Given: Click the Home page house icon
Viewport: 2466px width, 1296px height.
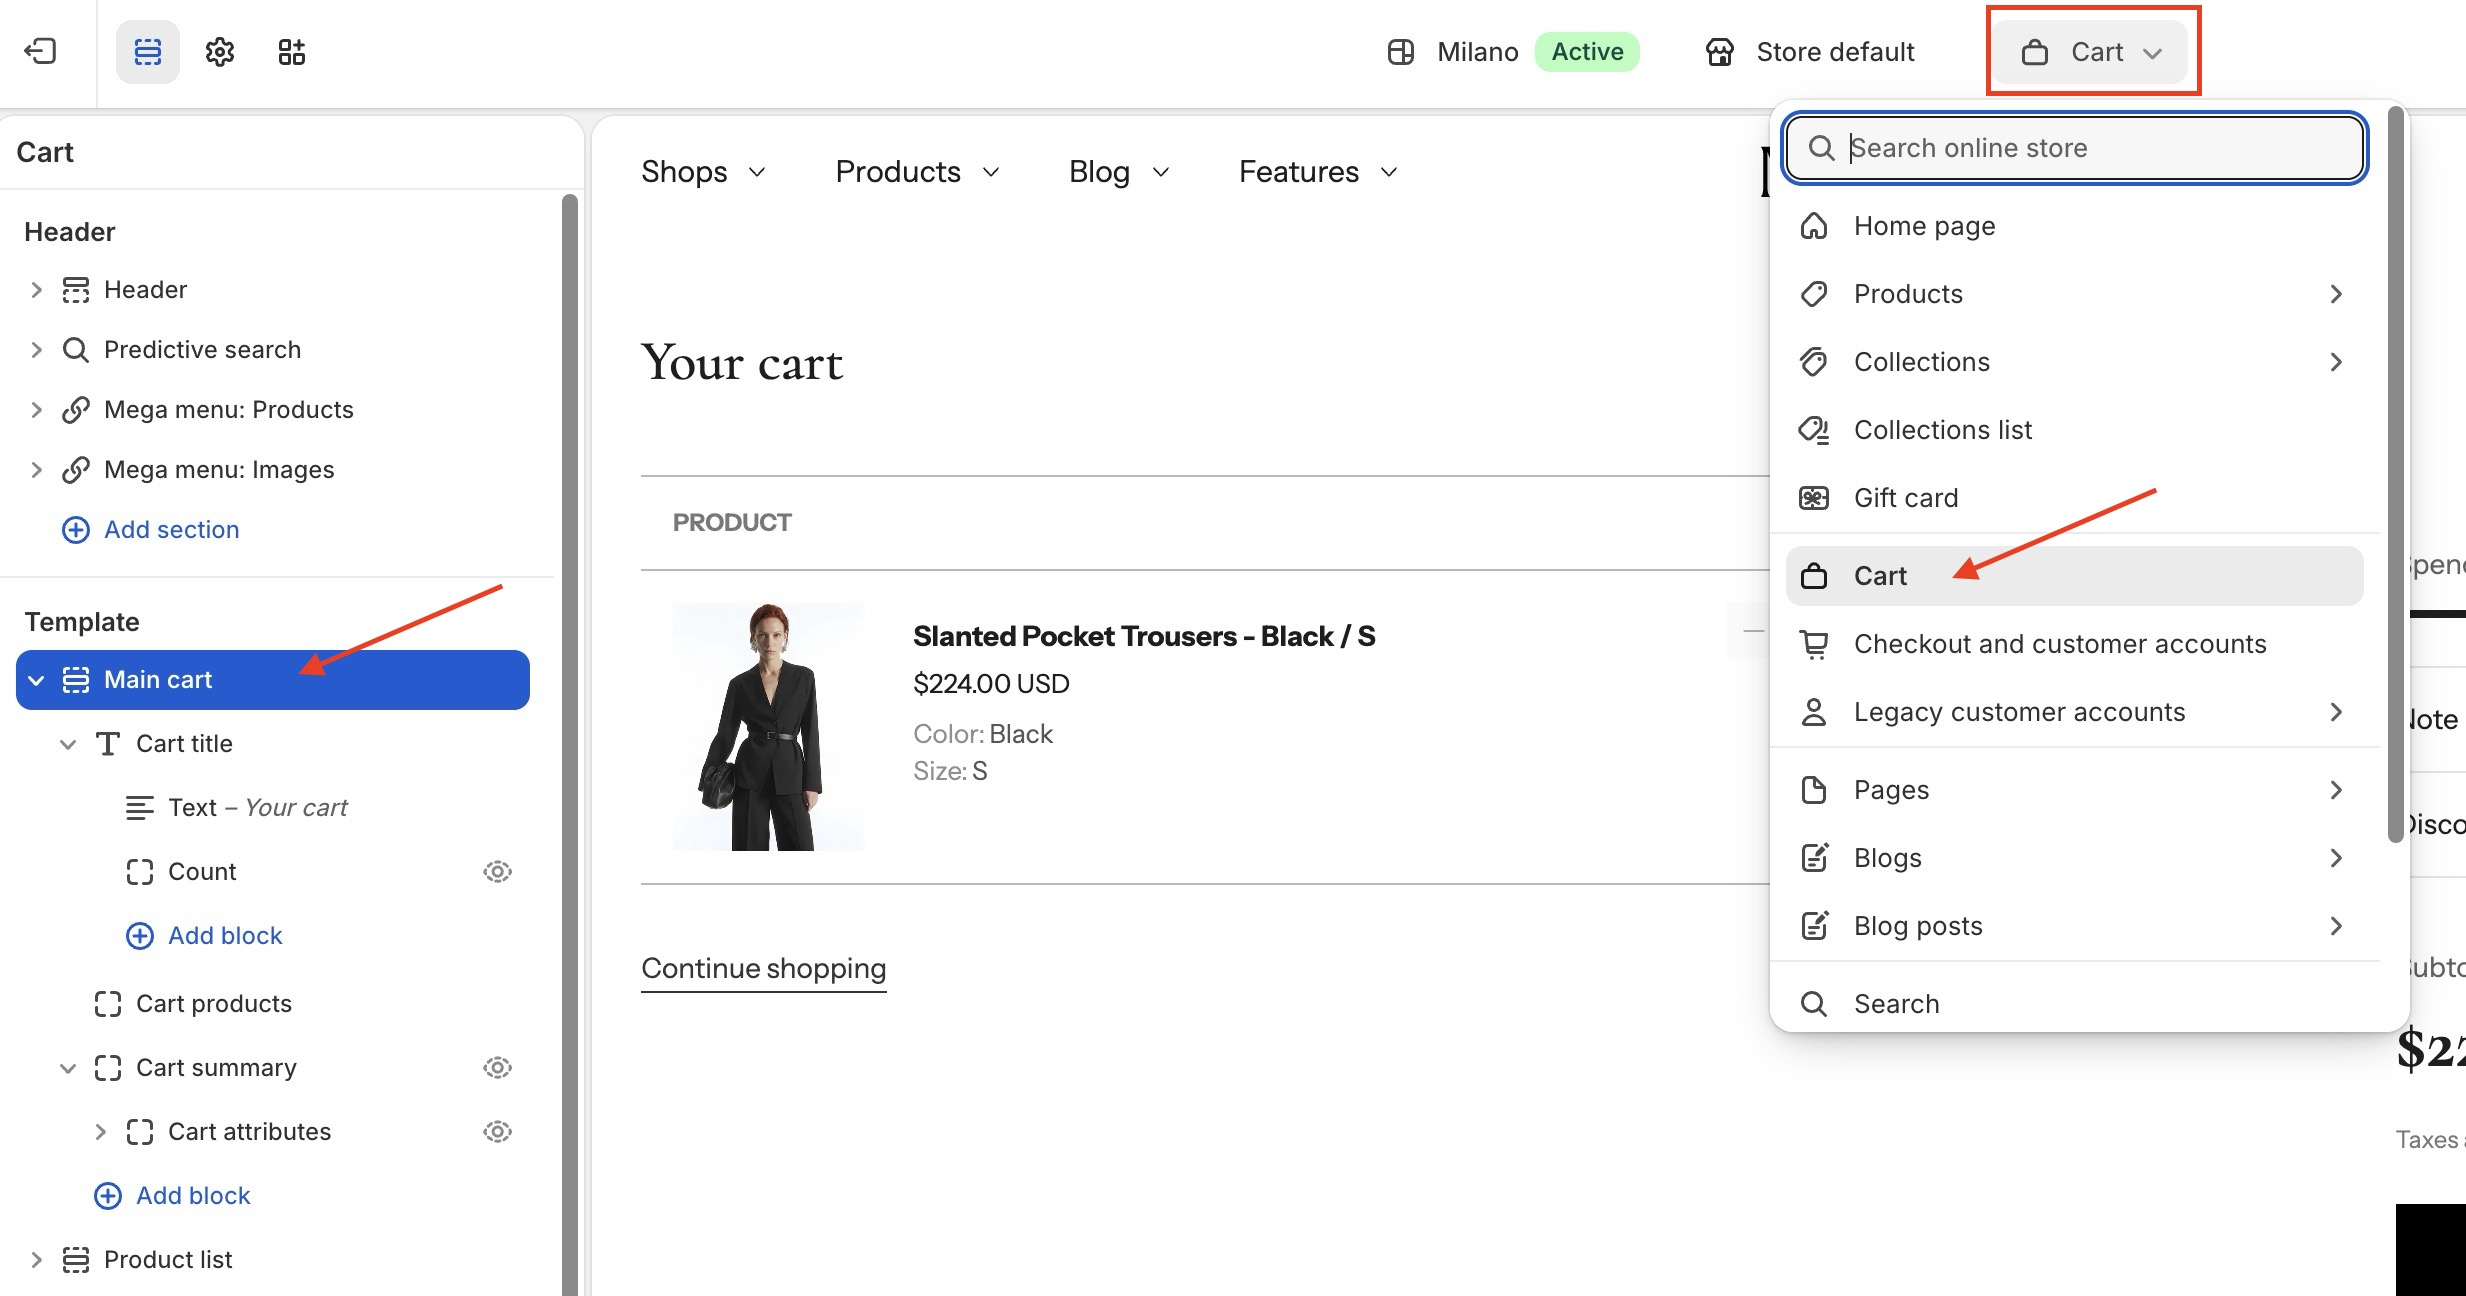Looking at the screenshot, I should [x=1814, y=226].
